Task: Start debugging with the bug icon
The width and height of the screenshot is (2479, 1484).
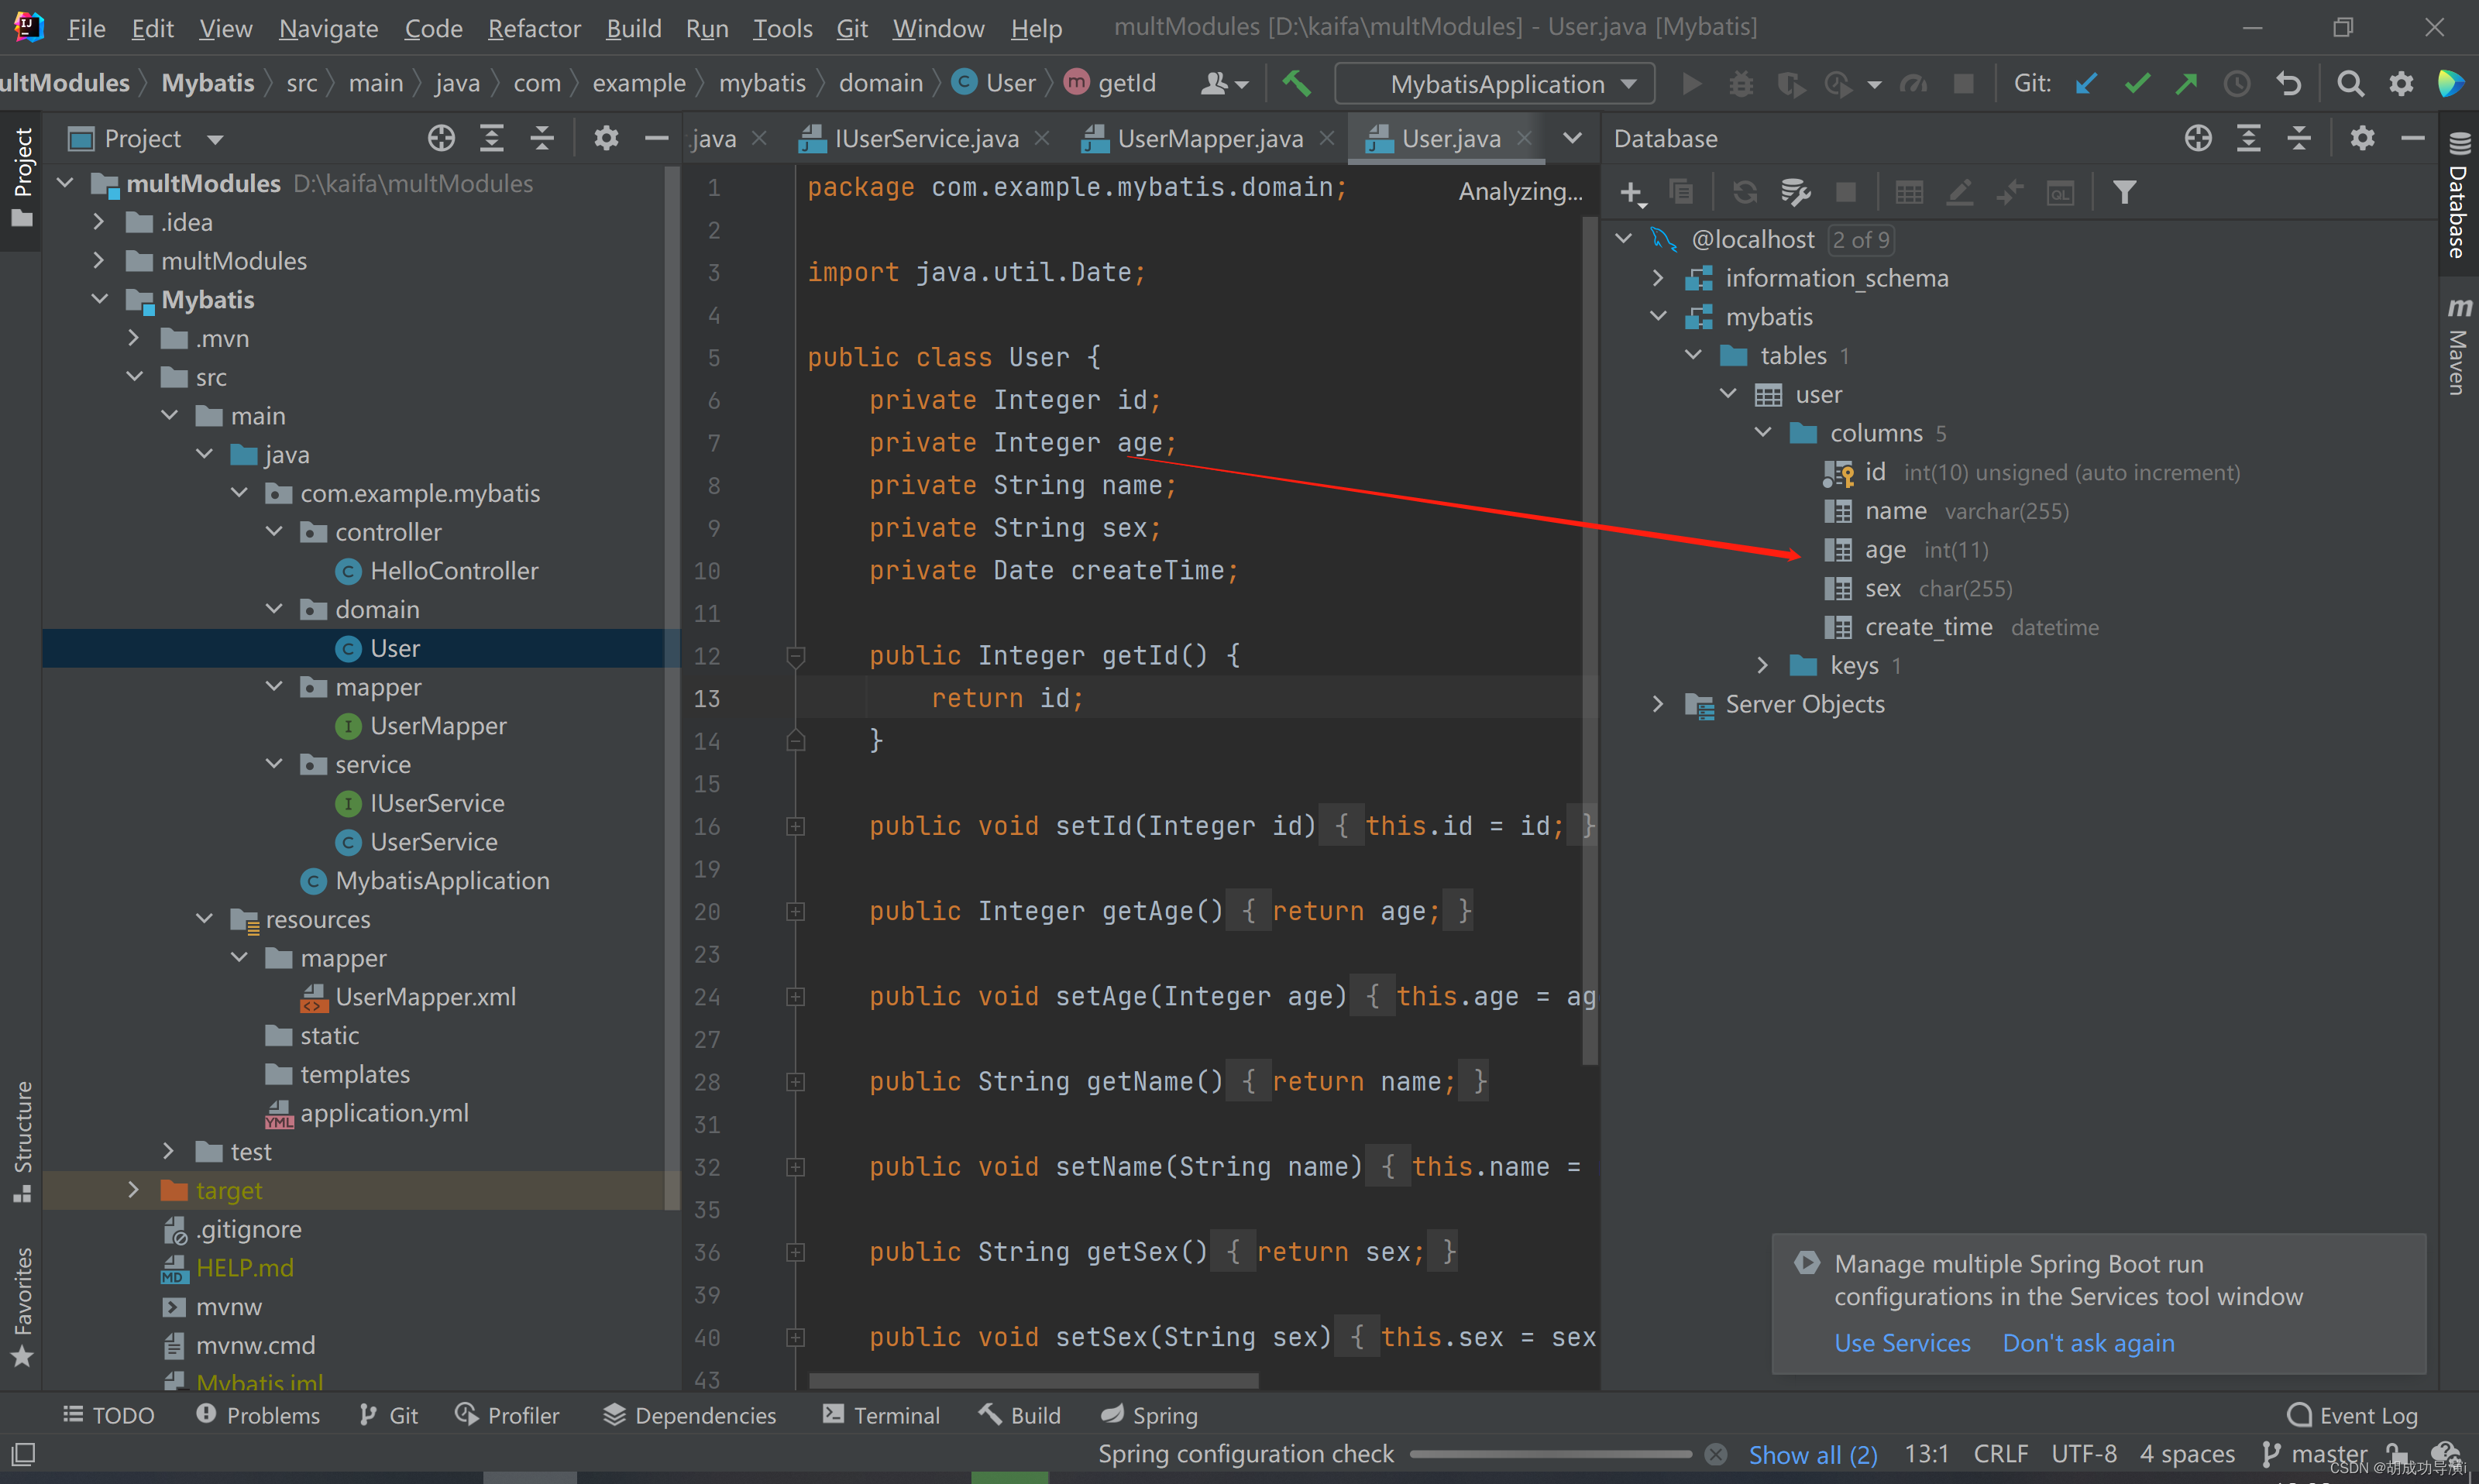Action: (1741, 83)
